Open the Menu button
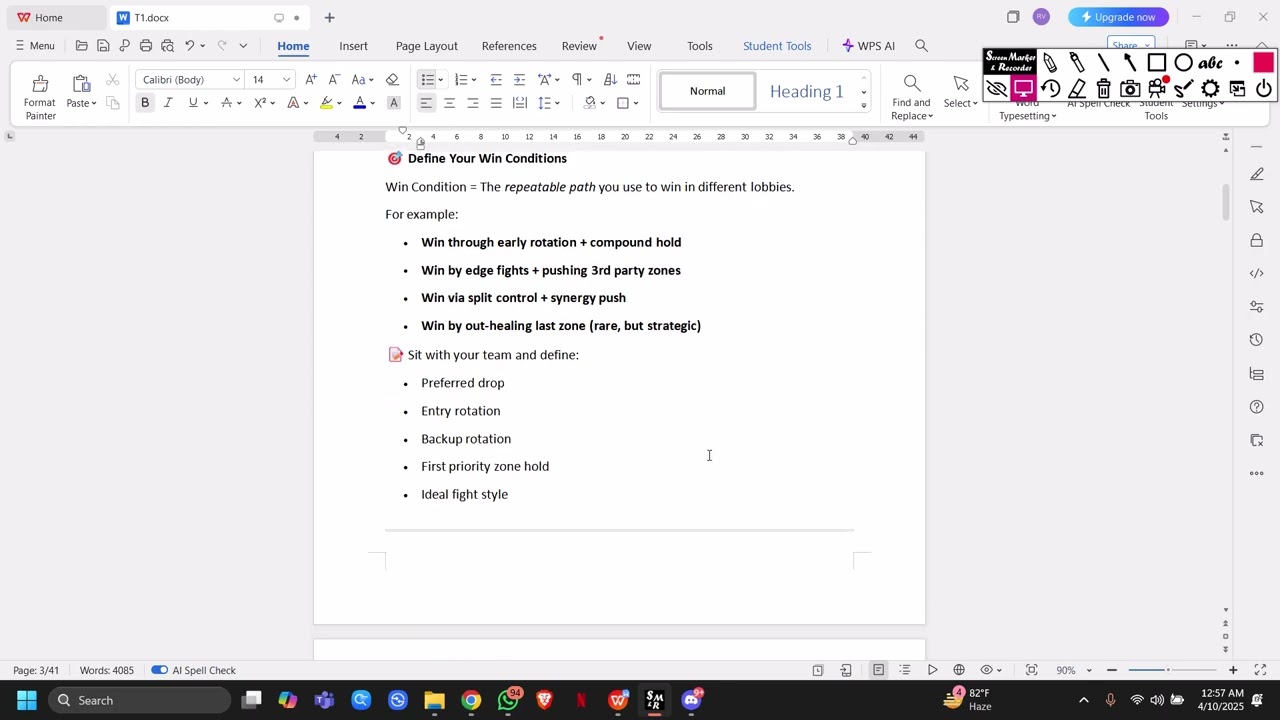Viewport: 1280px width, 720px height. pos(35,46)
